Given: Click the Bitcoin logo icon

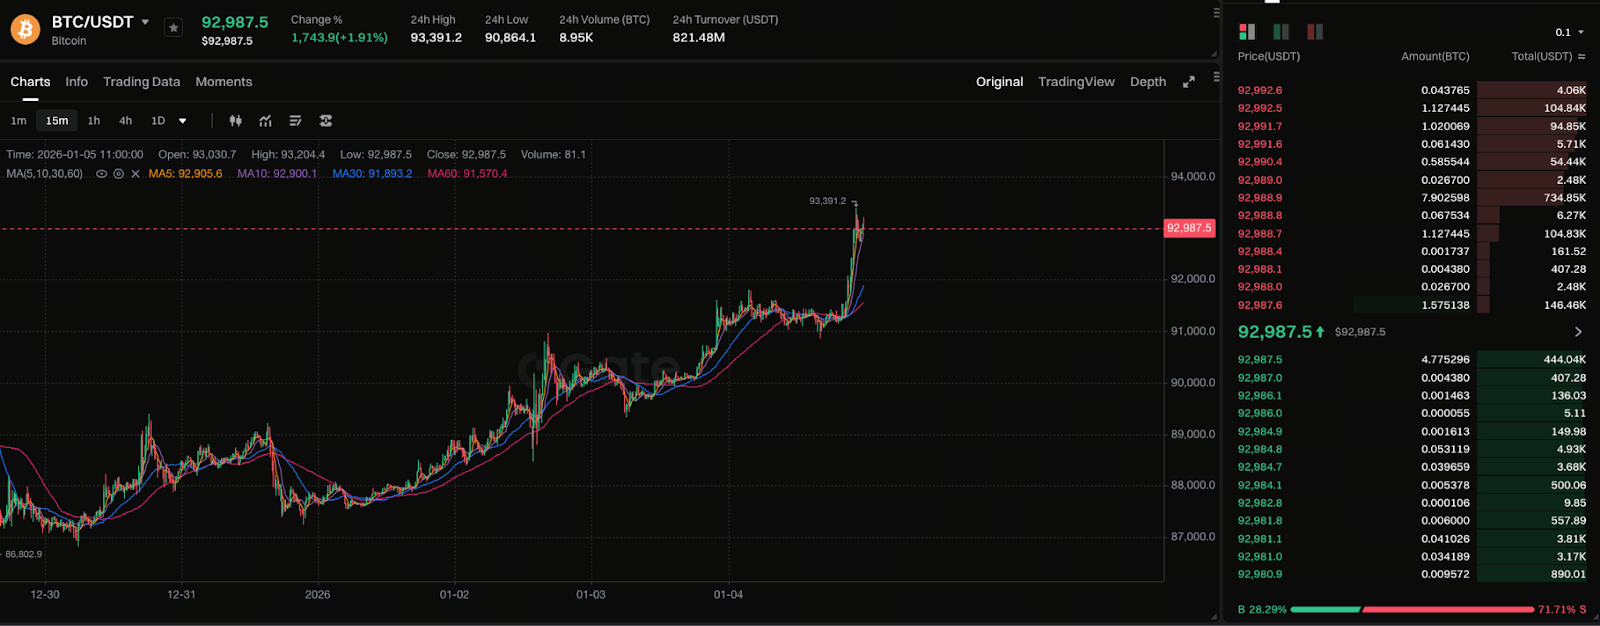Looking at the screenshot, I should (25, 29).
